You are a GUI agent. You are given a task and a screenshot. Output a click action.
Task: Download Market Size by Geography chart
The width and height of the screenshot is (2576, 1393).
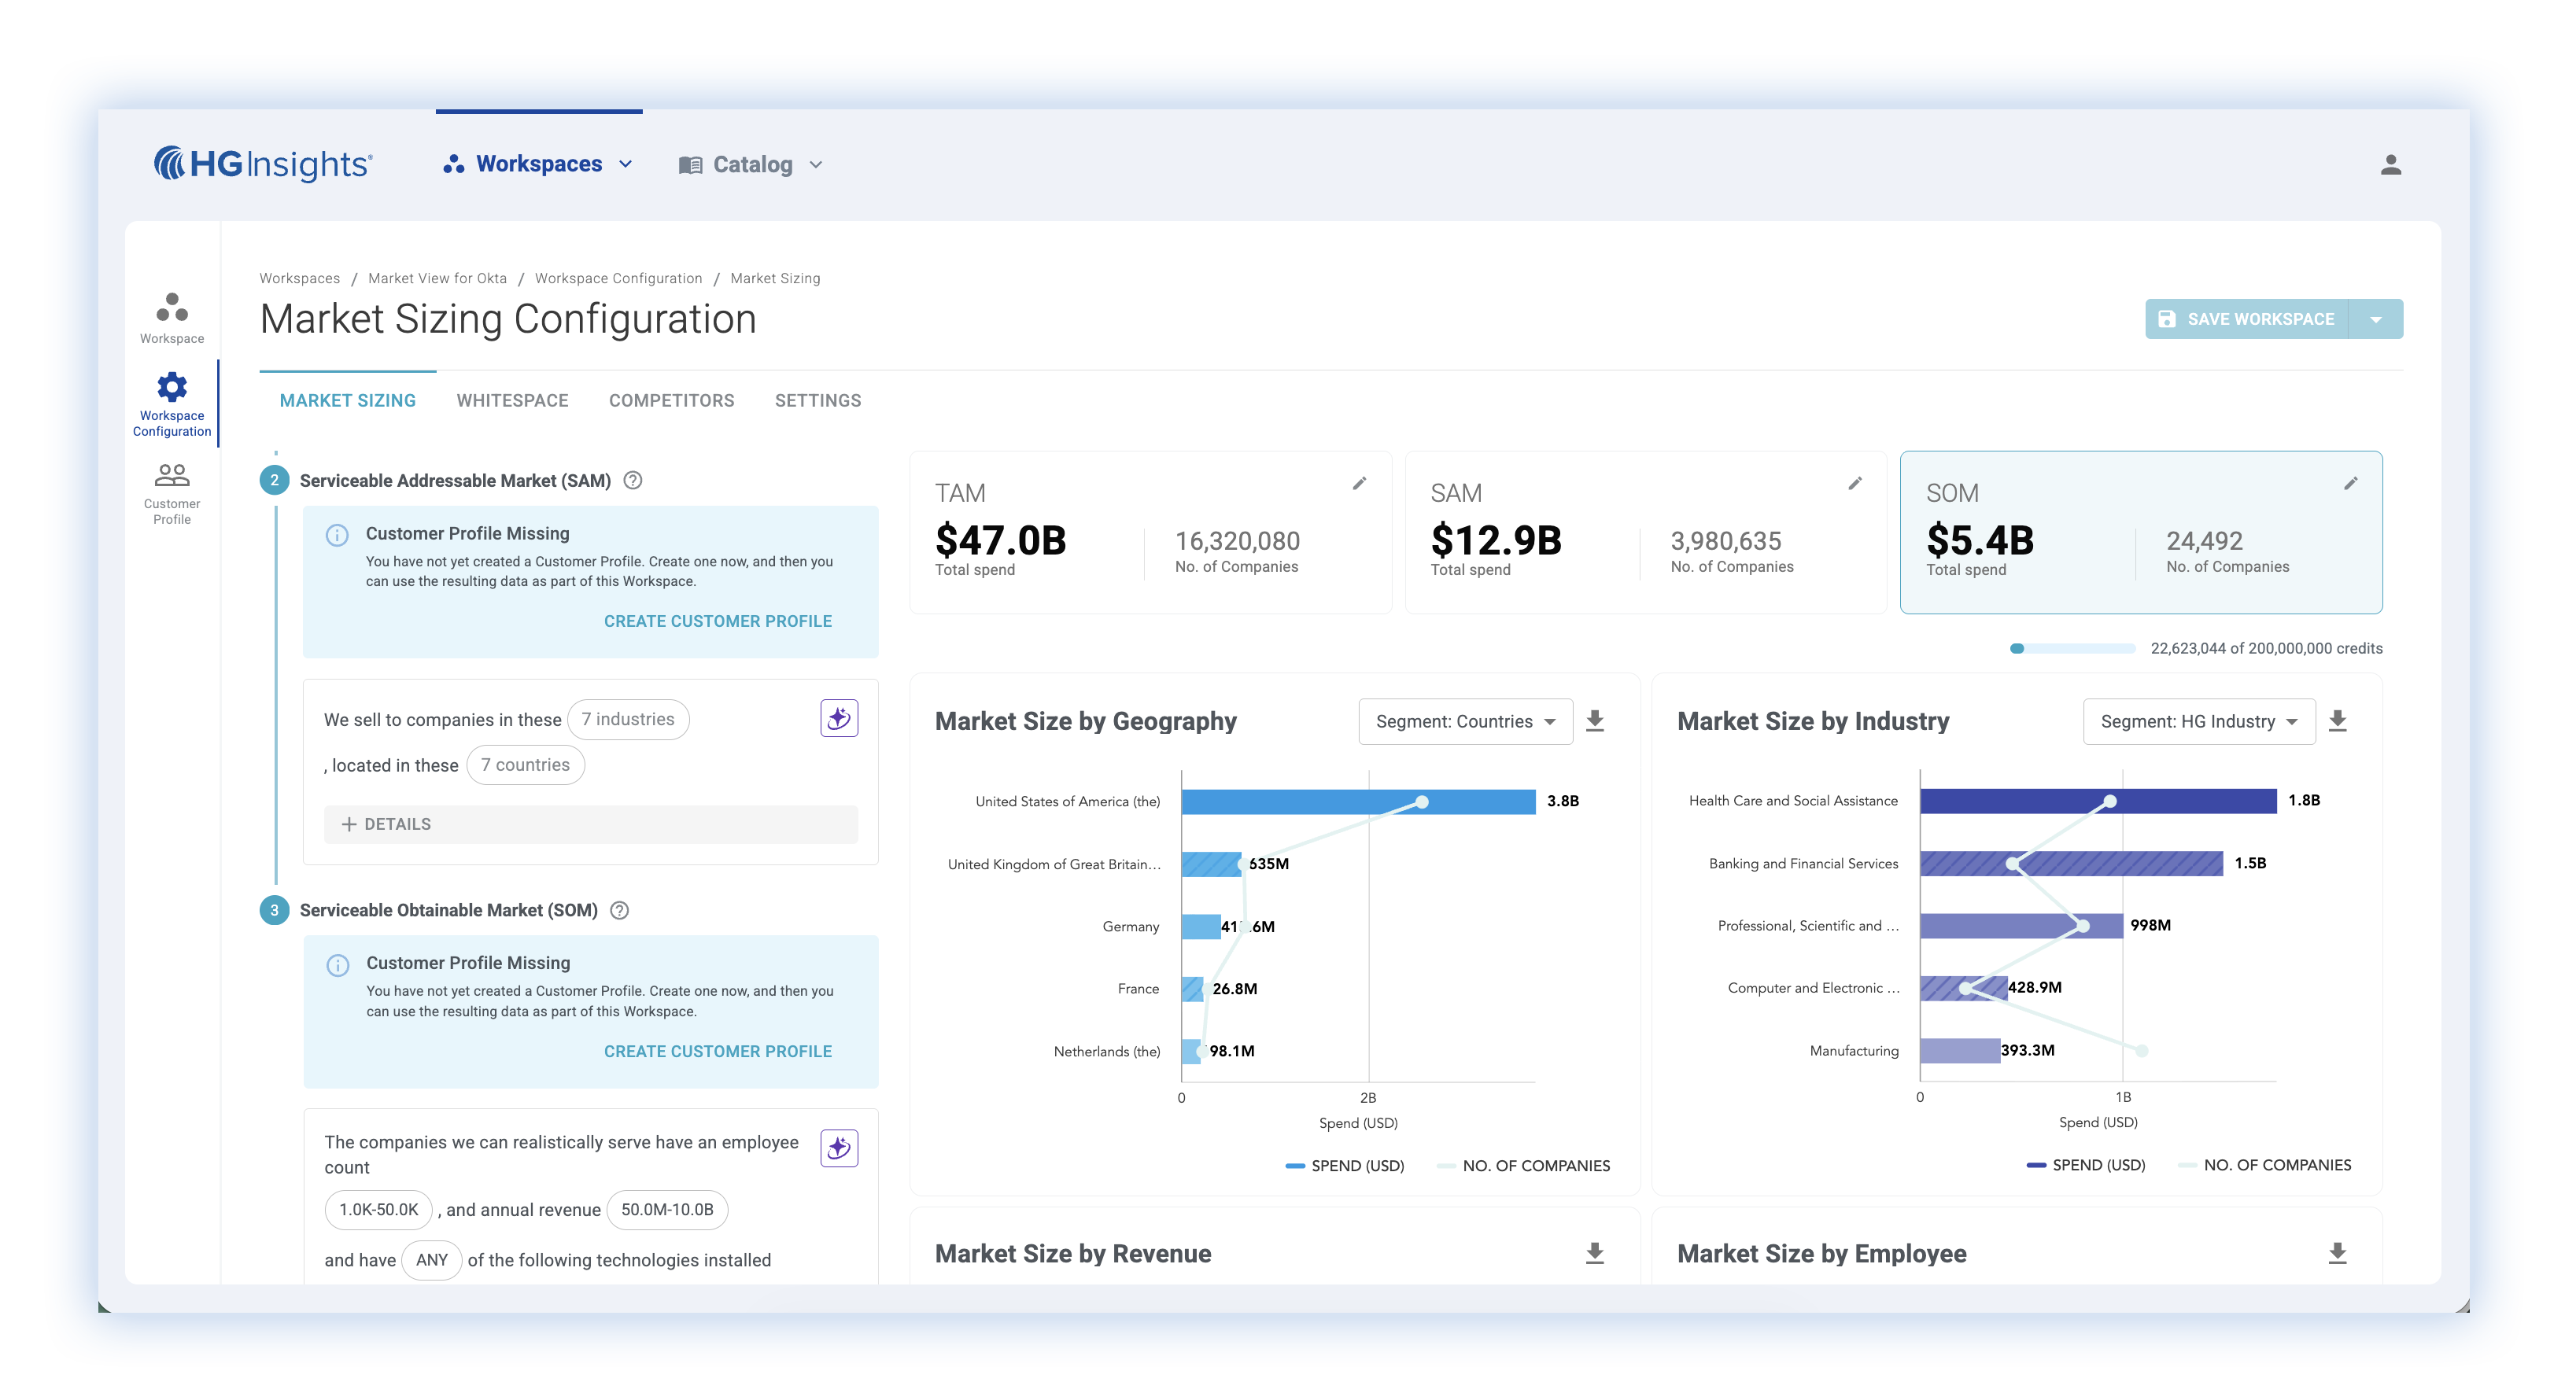pyautogui.click(x=1595, y=721)
